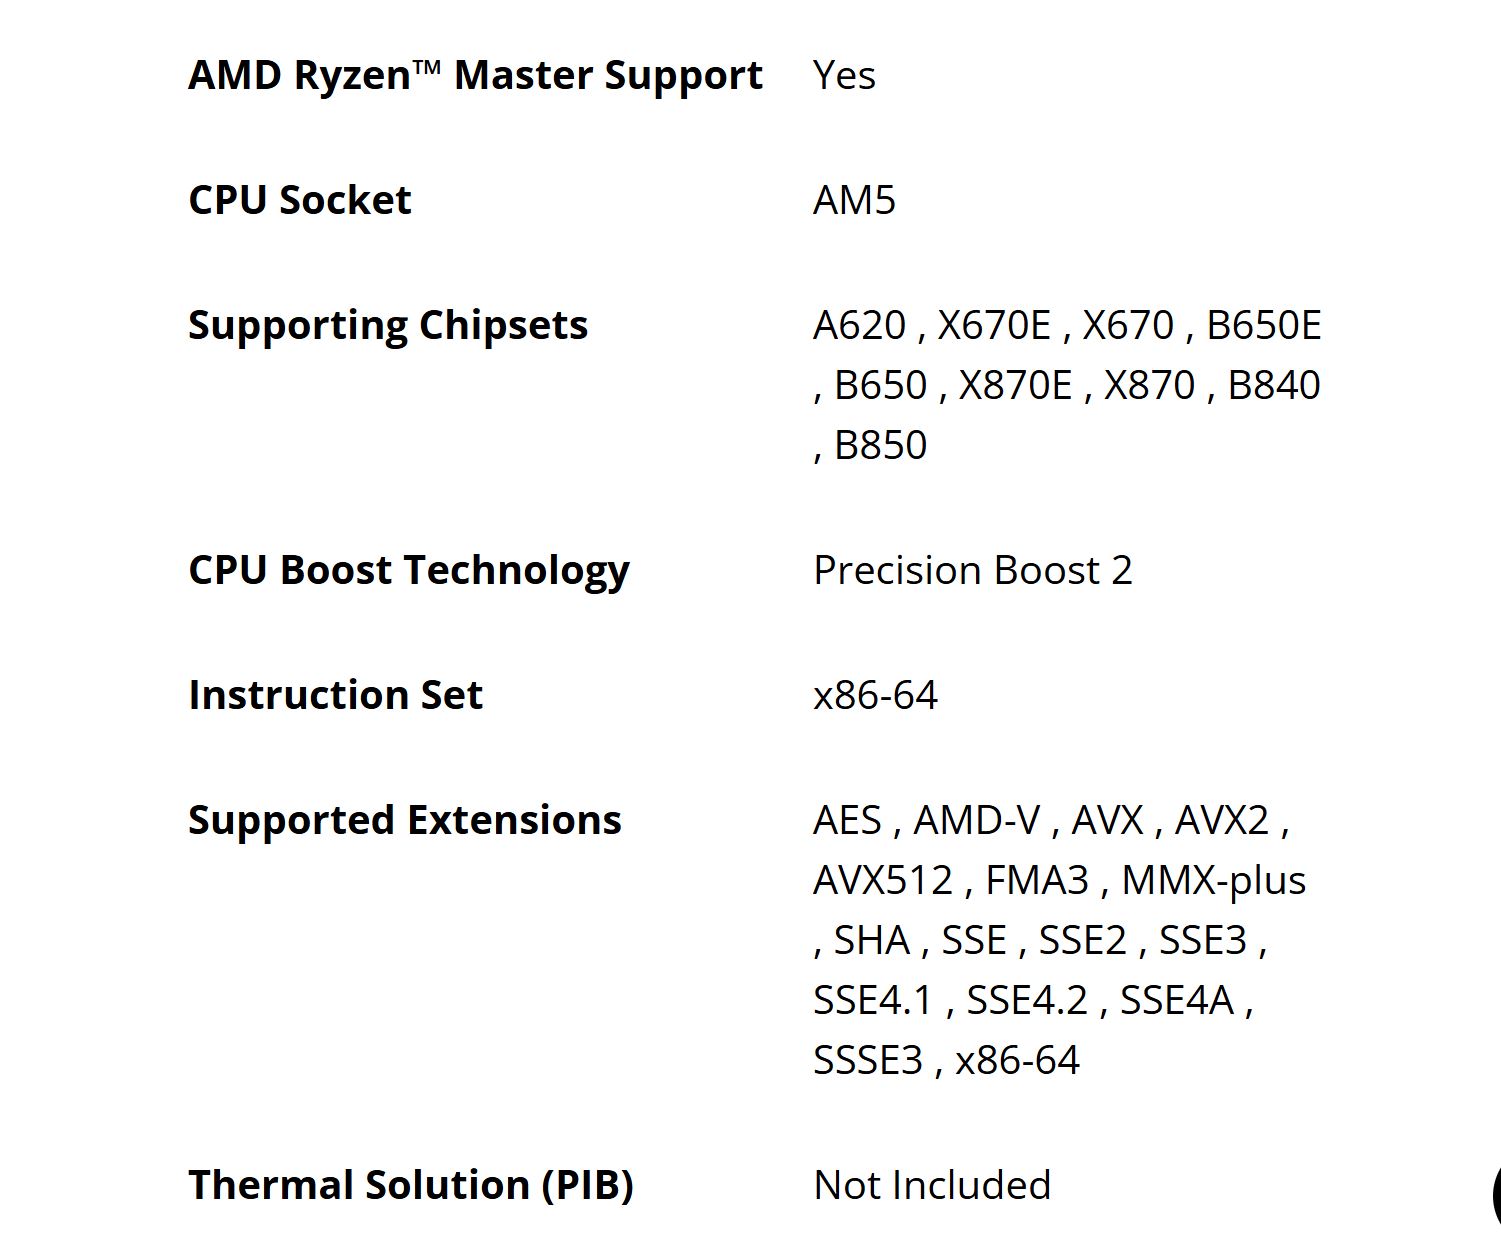1501x1245 pixels.
Task: Click the SSE4A extension entry
Action: tap(1176, 1000)
